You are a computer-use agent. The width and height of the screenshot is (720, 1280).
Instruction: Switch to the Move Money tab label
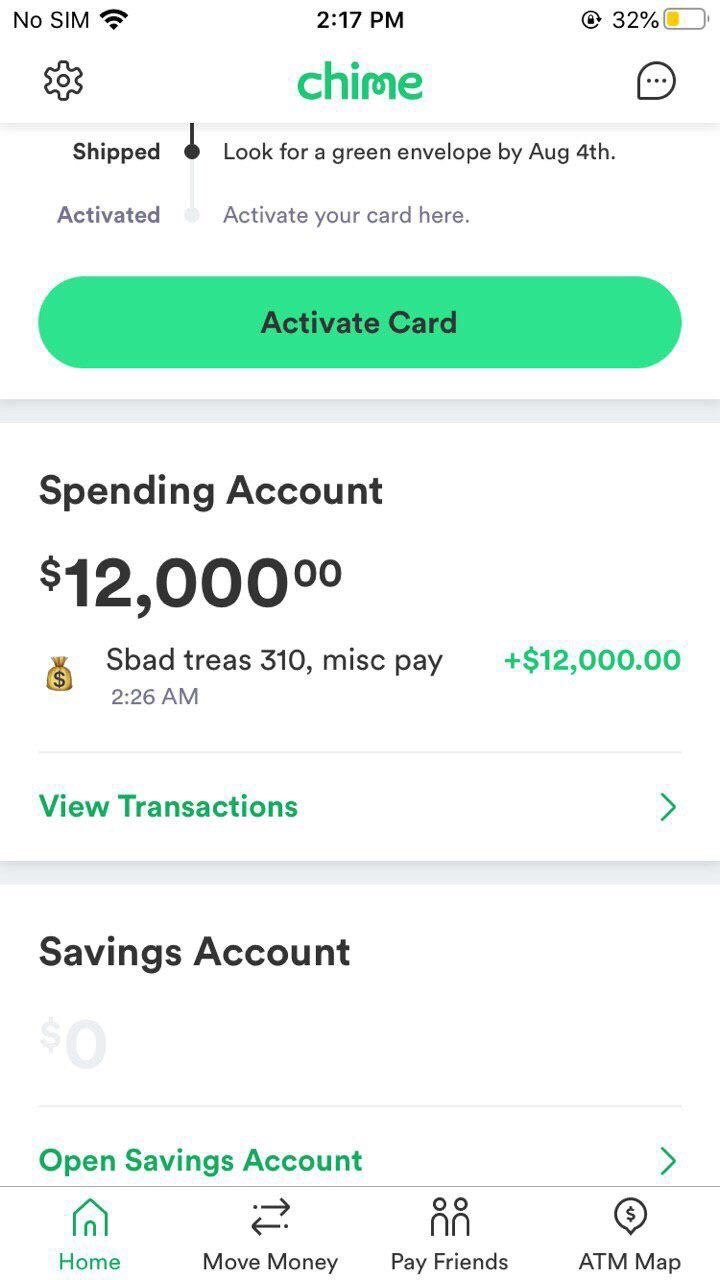pos(270,1262)
